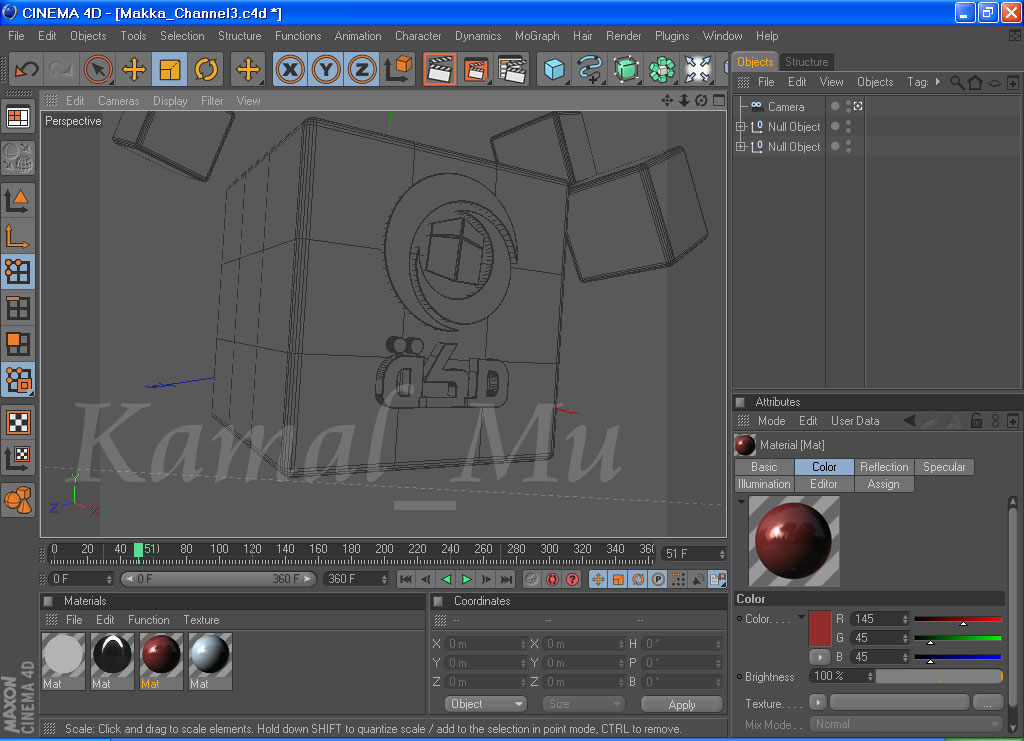Screen dimensions: 1024x741
Task: Go to end of animation
Action: tap(506, 579)
